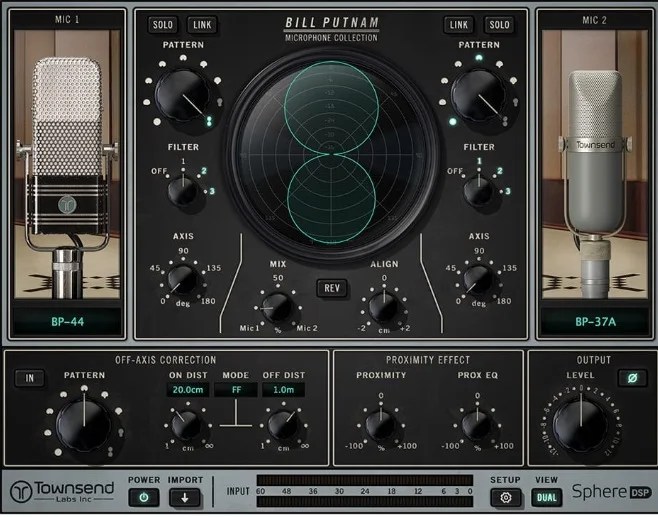Screen dimensions: 658x517
Task: Switch the VIEW DUAL button
Action: (x=546, y=498)
